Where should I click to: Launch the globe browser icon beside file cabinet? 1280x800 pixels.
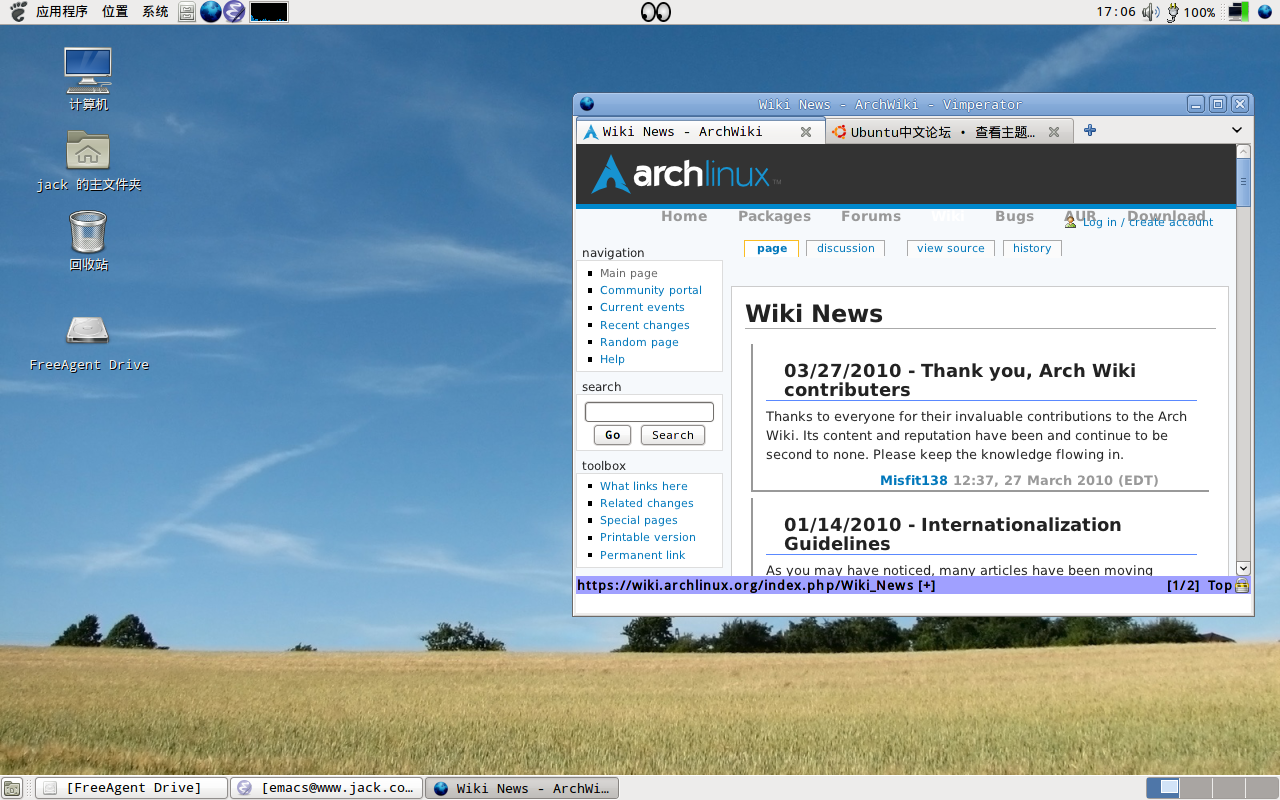210,12
